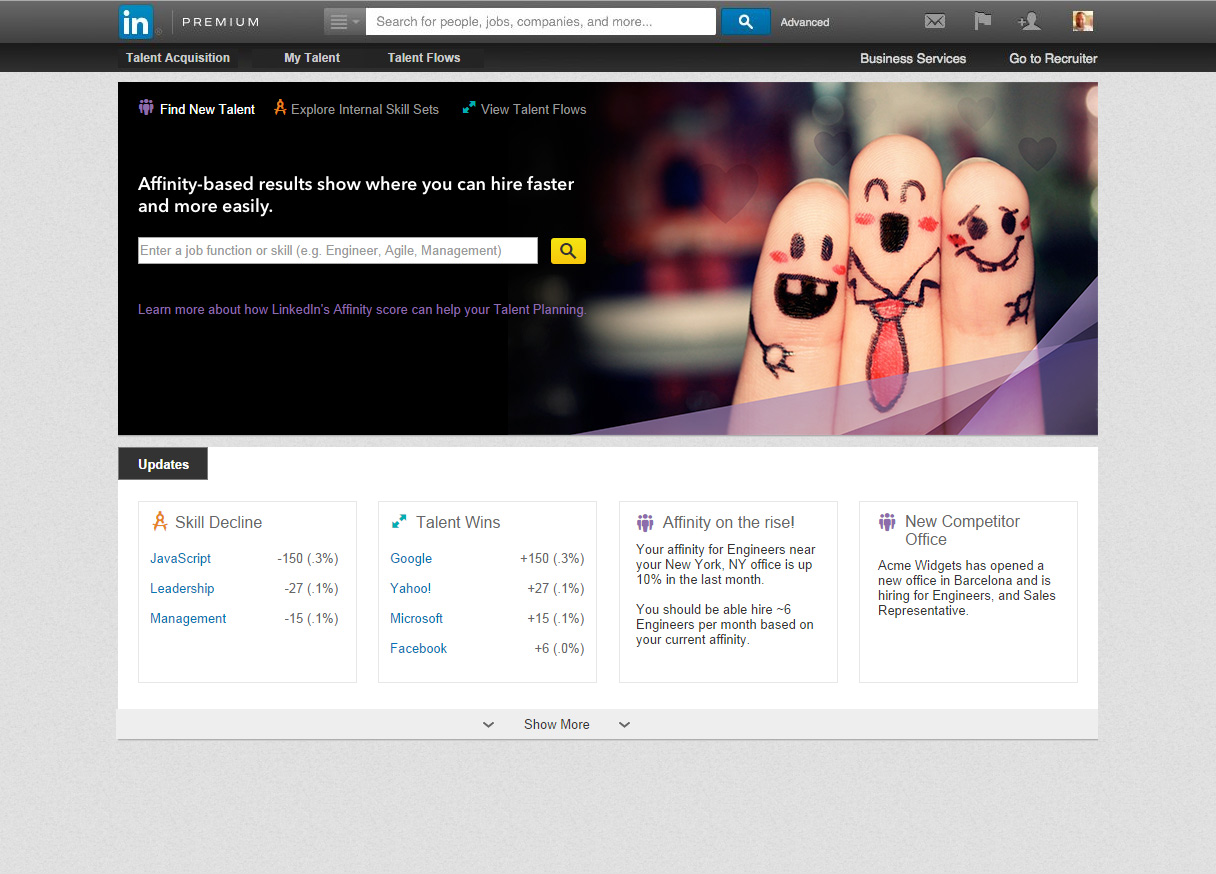Click the Talent Wins arrows icon
The image size is (1216, 874).
[399, 522]
